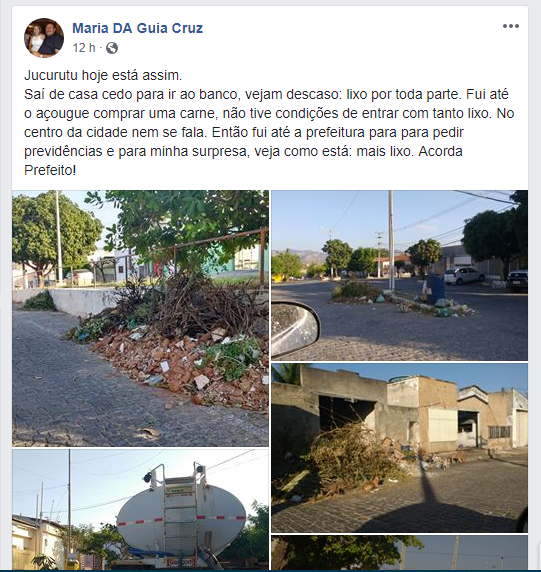541x572 pixels.
Task: Open the post via the 12 h timestamp
Action: coord(84,48)
